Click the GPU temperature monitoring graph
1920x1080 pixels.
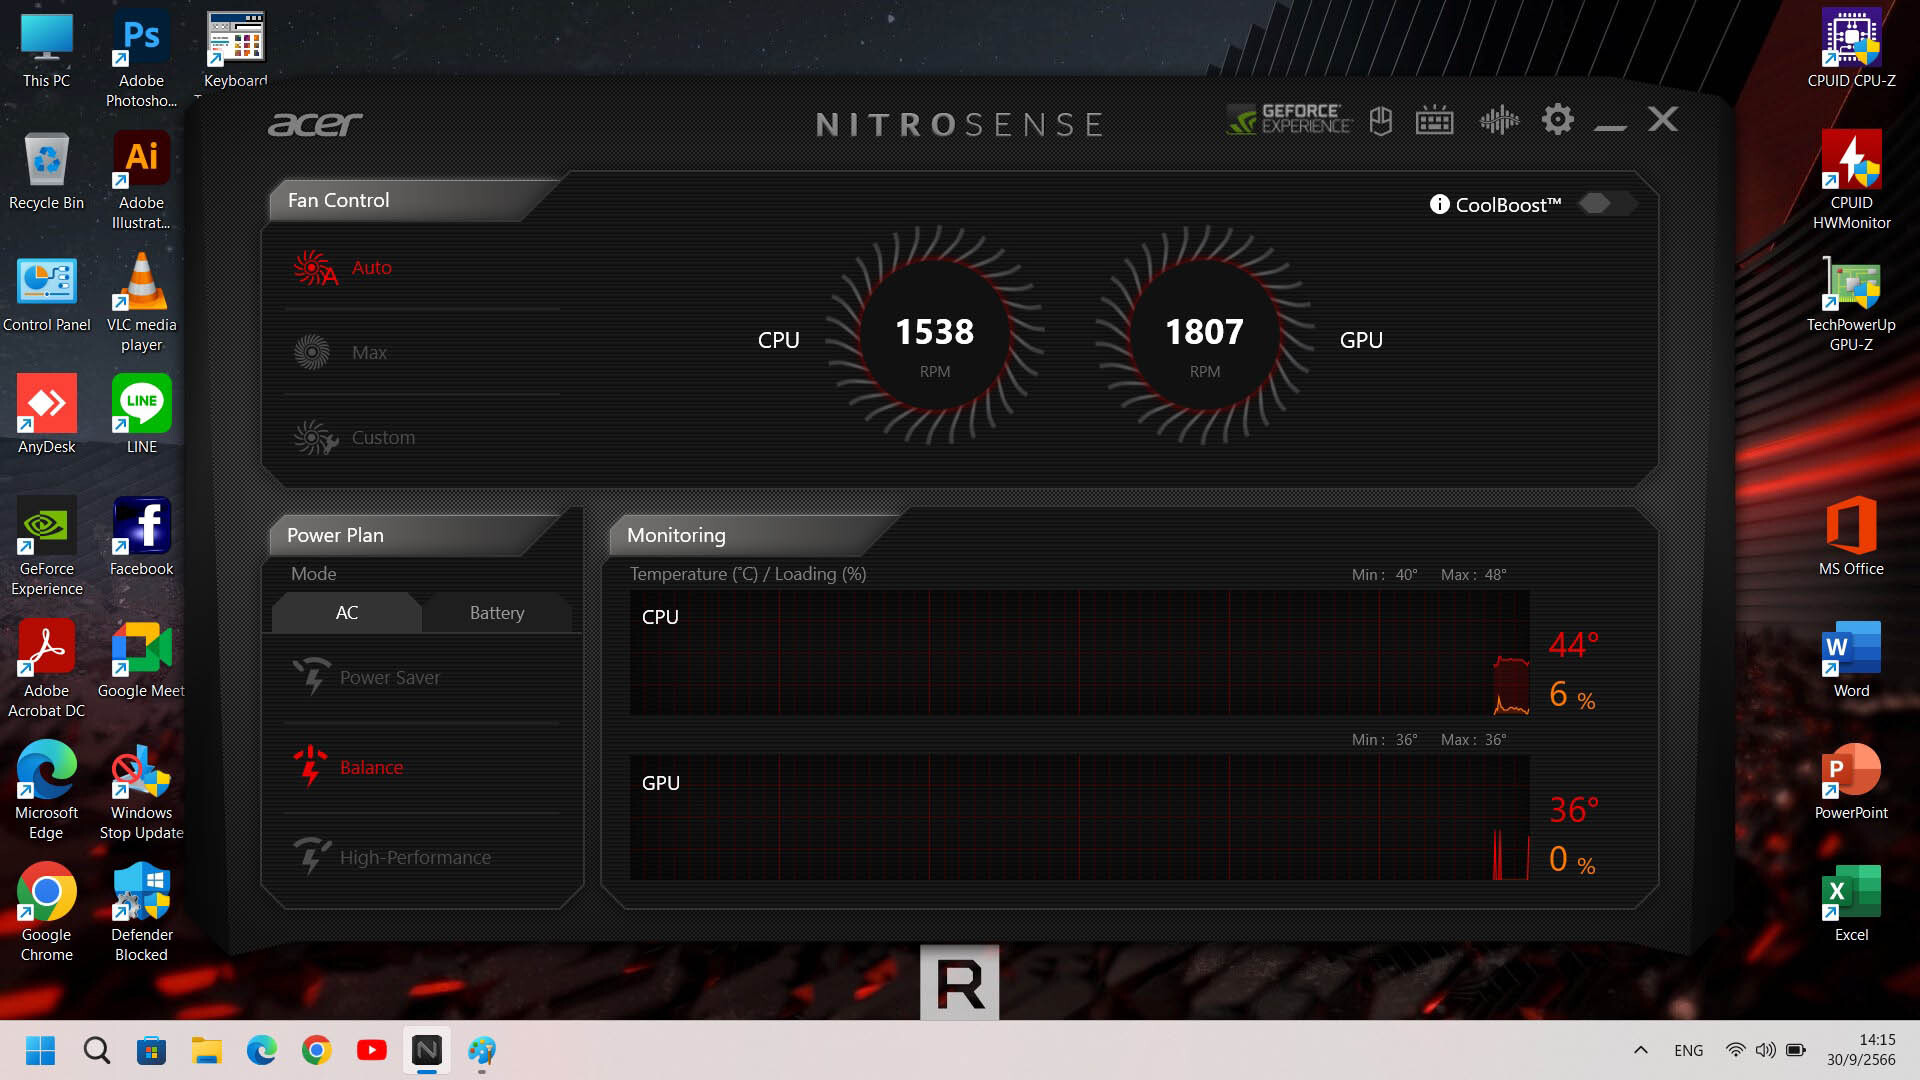click(x=1078, y=818)
